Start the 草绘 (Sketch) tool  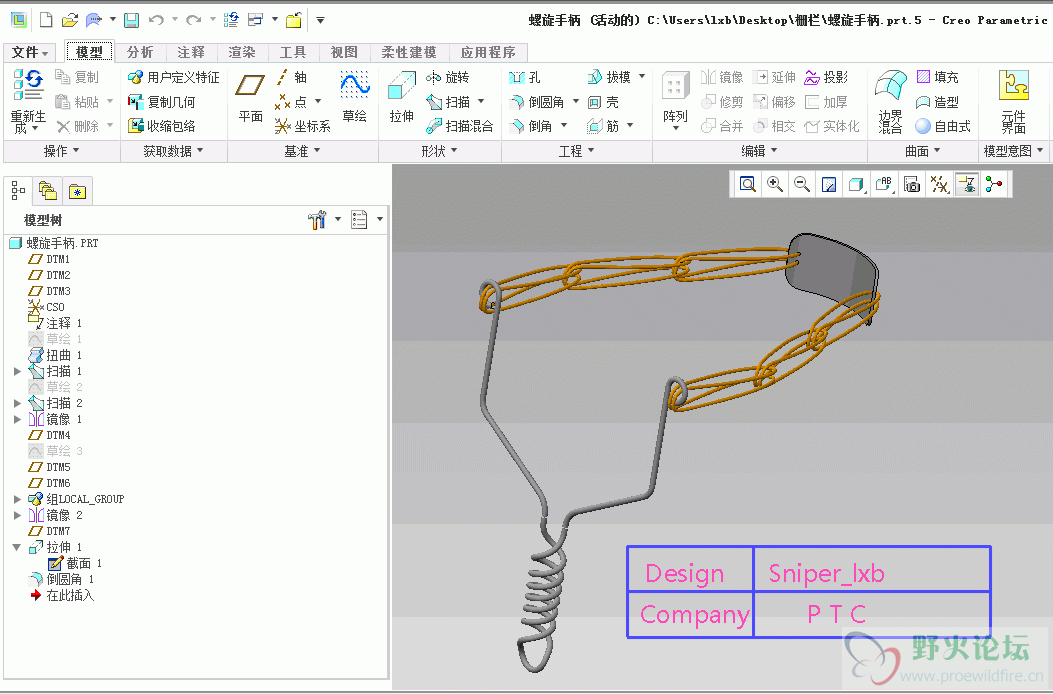click(x=355, y=98)
